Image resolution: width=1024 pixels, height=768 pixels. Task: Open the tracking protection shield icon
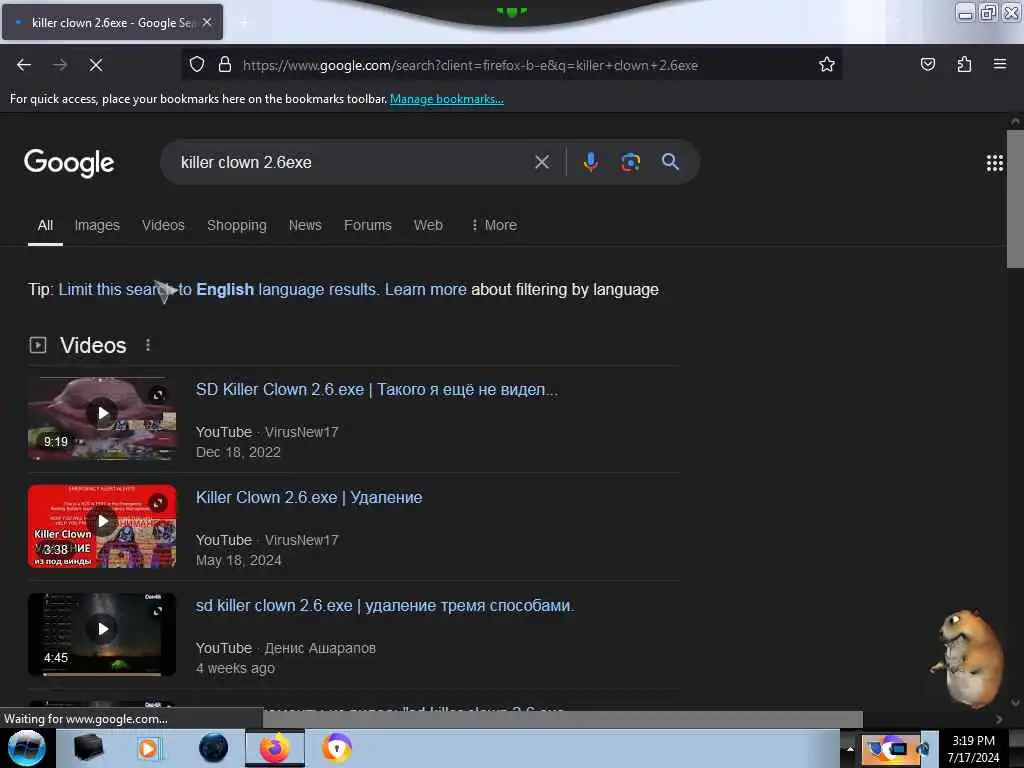pyautogui.click(x=197, y=64)
